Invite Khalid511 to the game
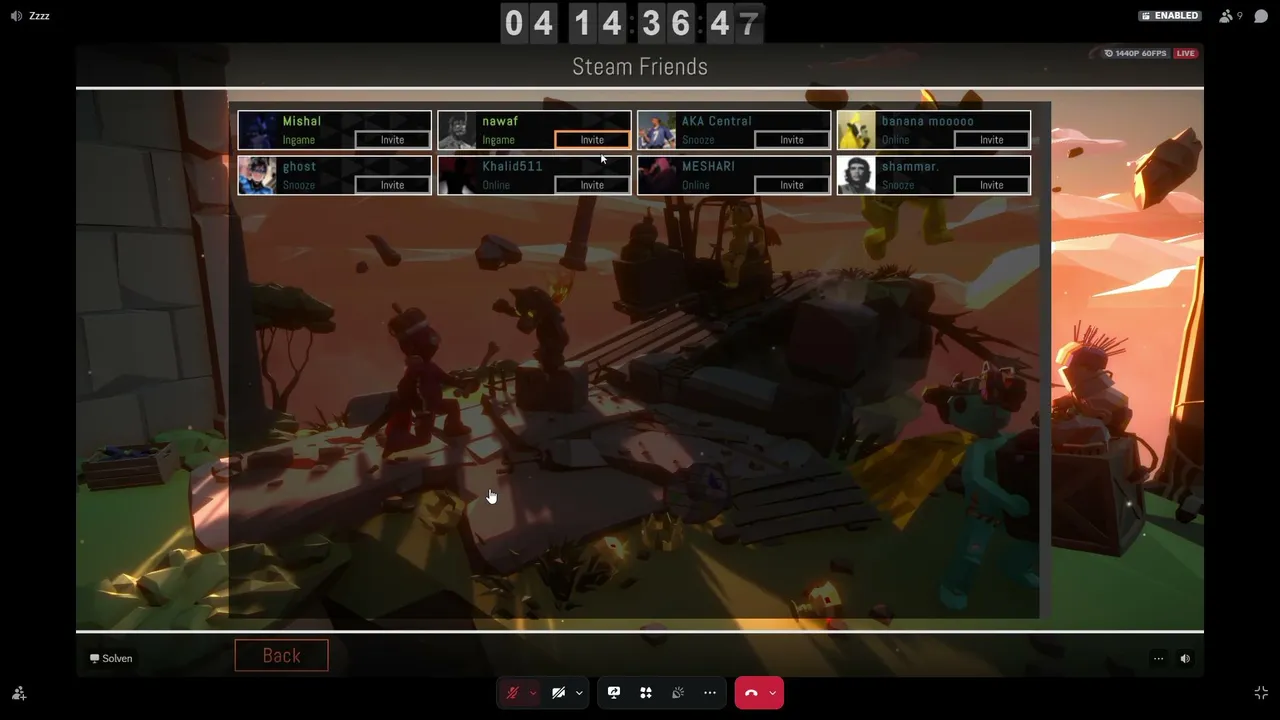The width and height of the screenshot is (1280, 720). [x=592, y=185]
